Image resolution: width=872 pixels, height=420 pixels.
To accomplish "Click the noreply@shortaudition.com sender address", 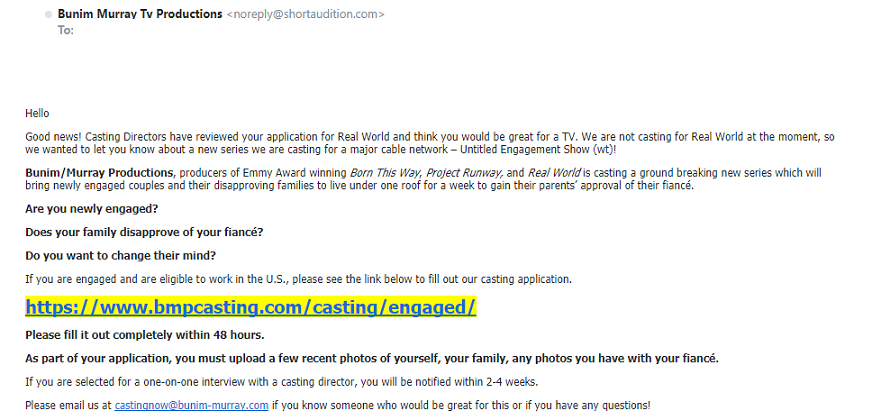I will click(x=305, y=14).
